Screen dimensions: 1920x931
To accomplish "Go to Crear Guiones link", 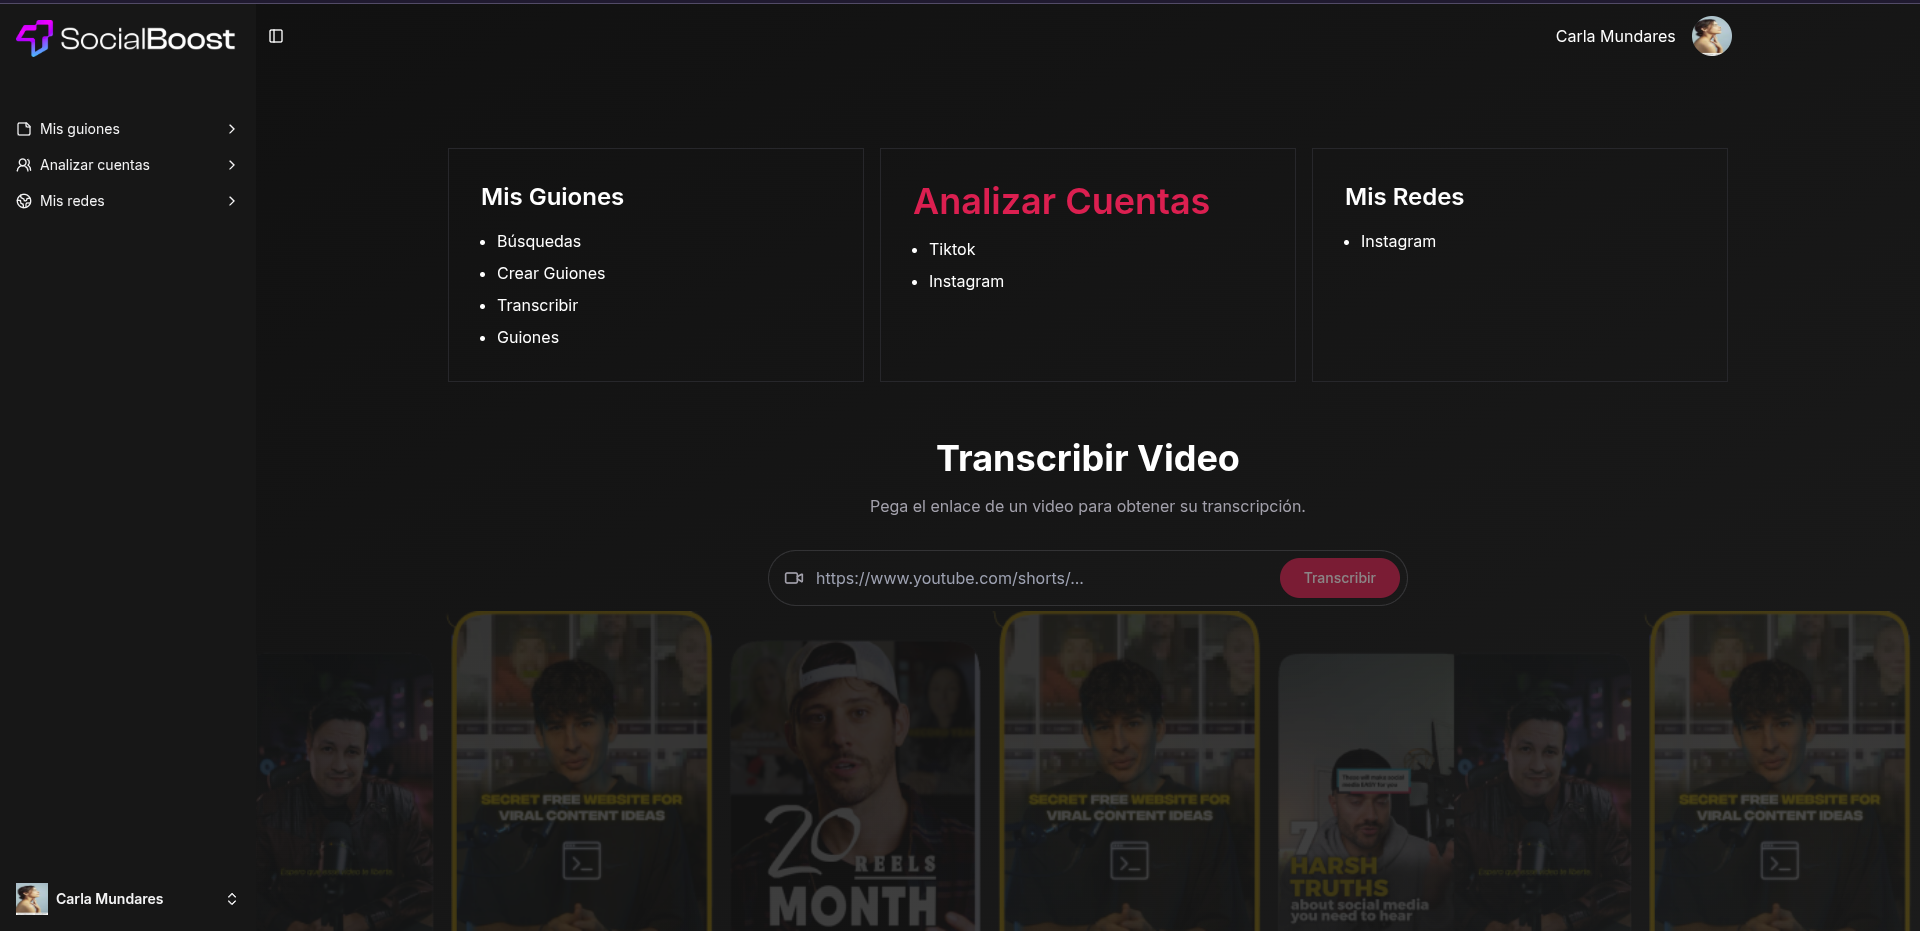I will pos(550,273).
